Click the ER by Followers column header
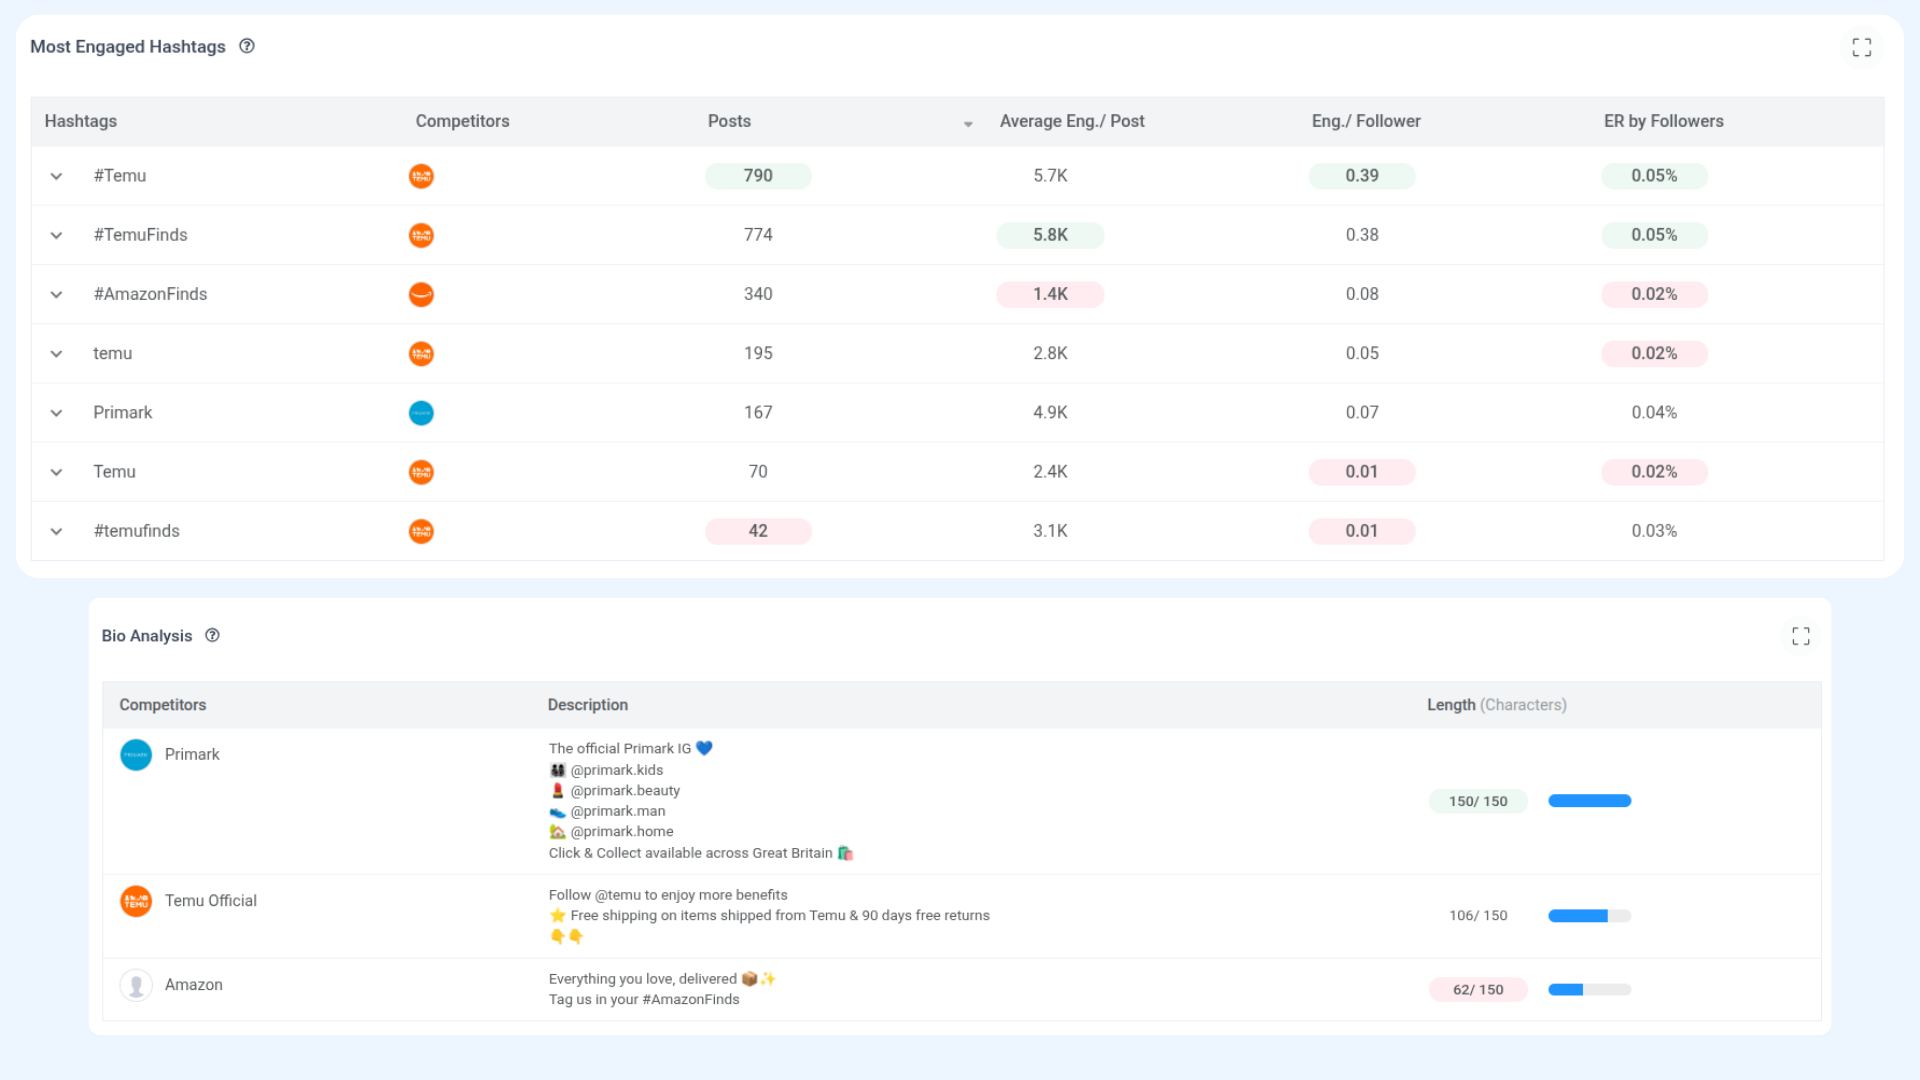The image size is (1920, 1080). (x=1663, y=121)
